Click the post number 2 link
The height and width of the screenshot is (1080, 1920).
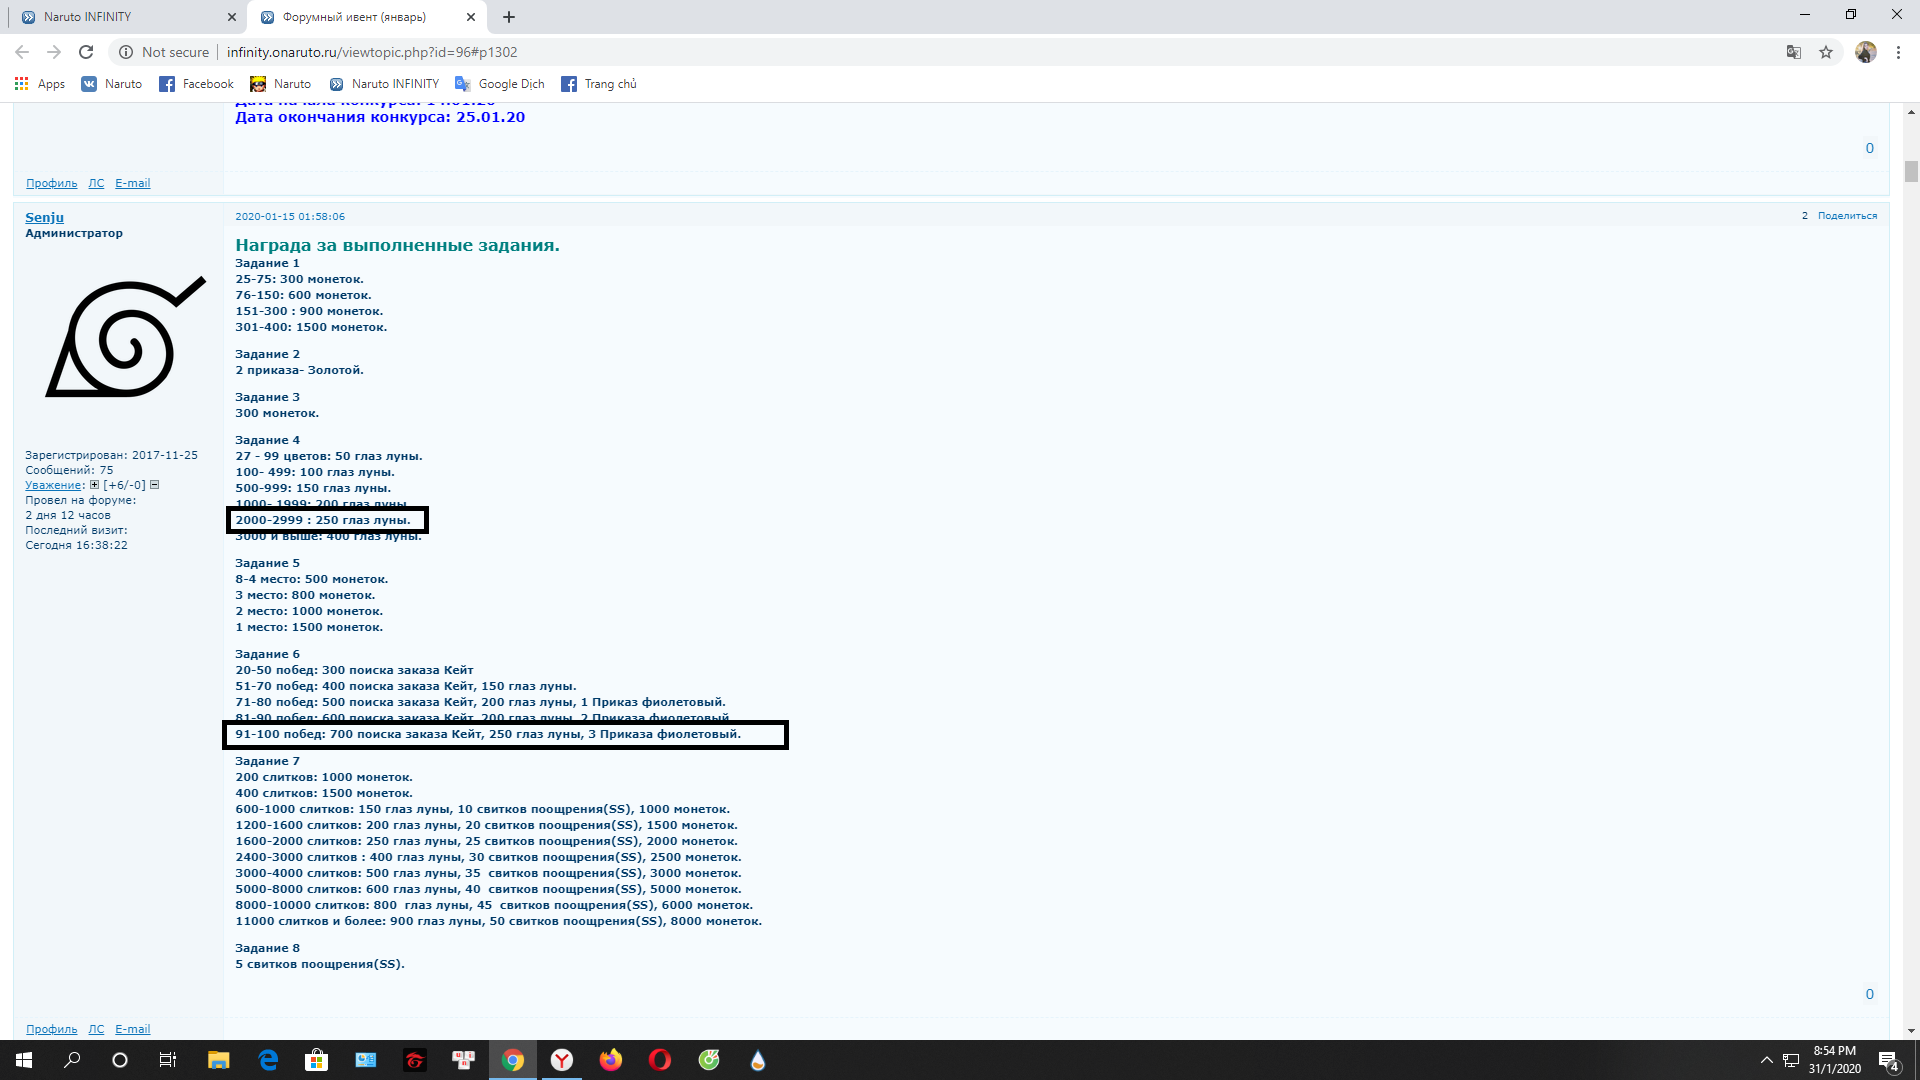[1805, 216]
